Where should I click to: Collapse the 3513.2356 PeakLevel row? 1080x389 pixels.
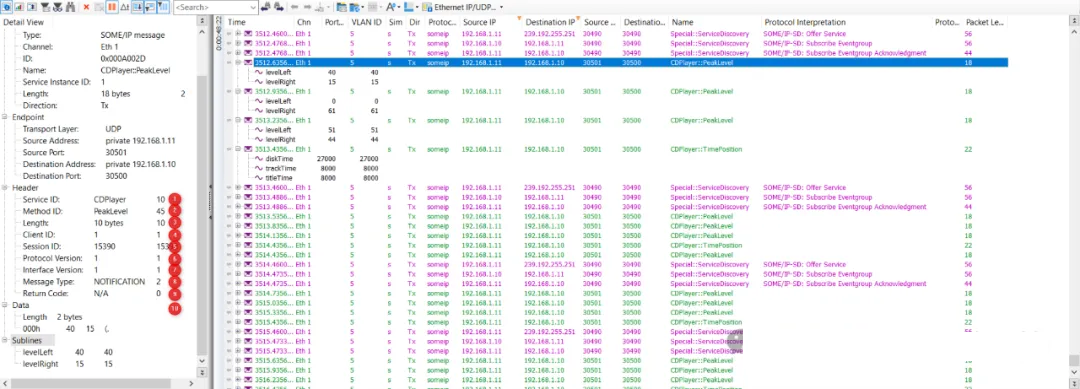(238, 120)
